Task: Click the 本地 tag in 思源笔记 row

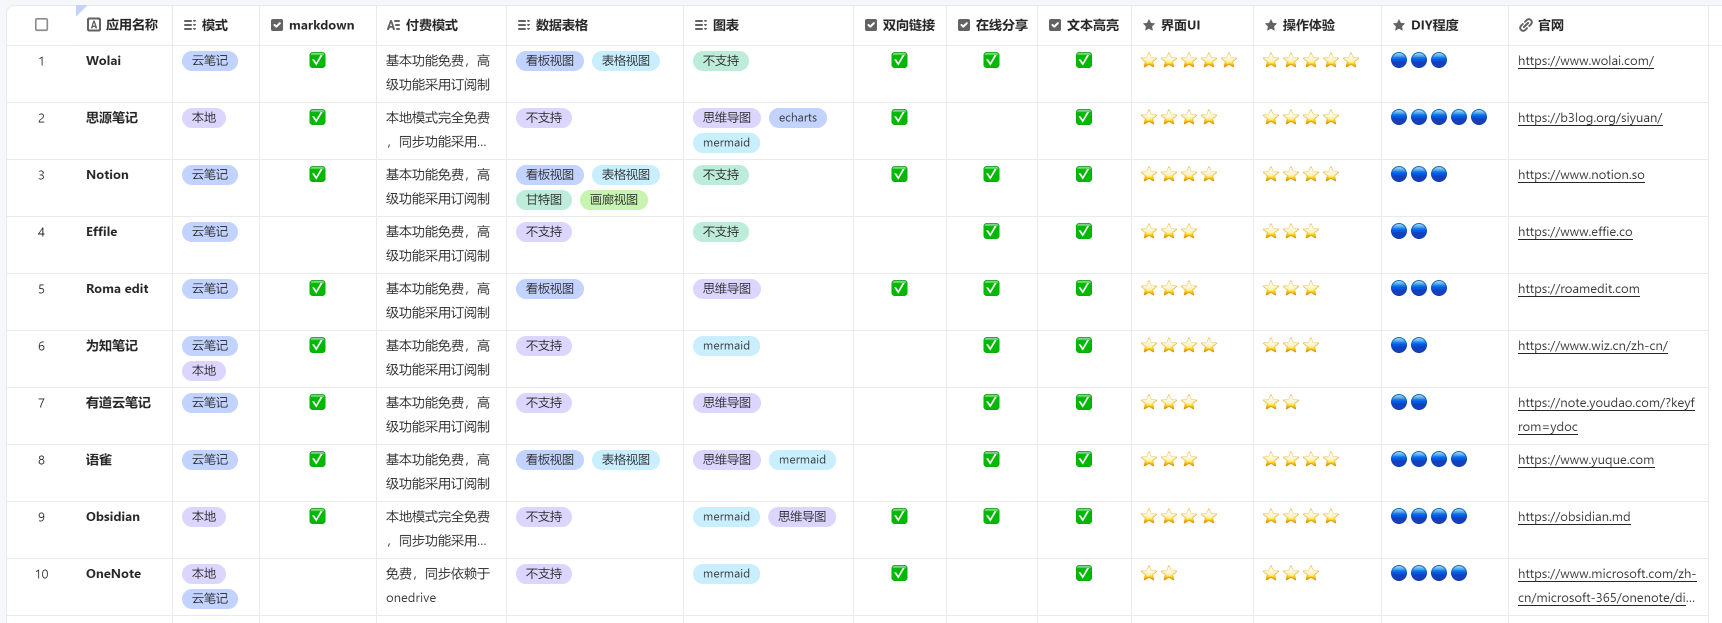Action: [x=204, y=118]
